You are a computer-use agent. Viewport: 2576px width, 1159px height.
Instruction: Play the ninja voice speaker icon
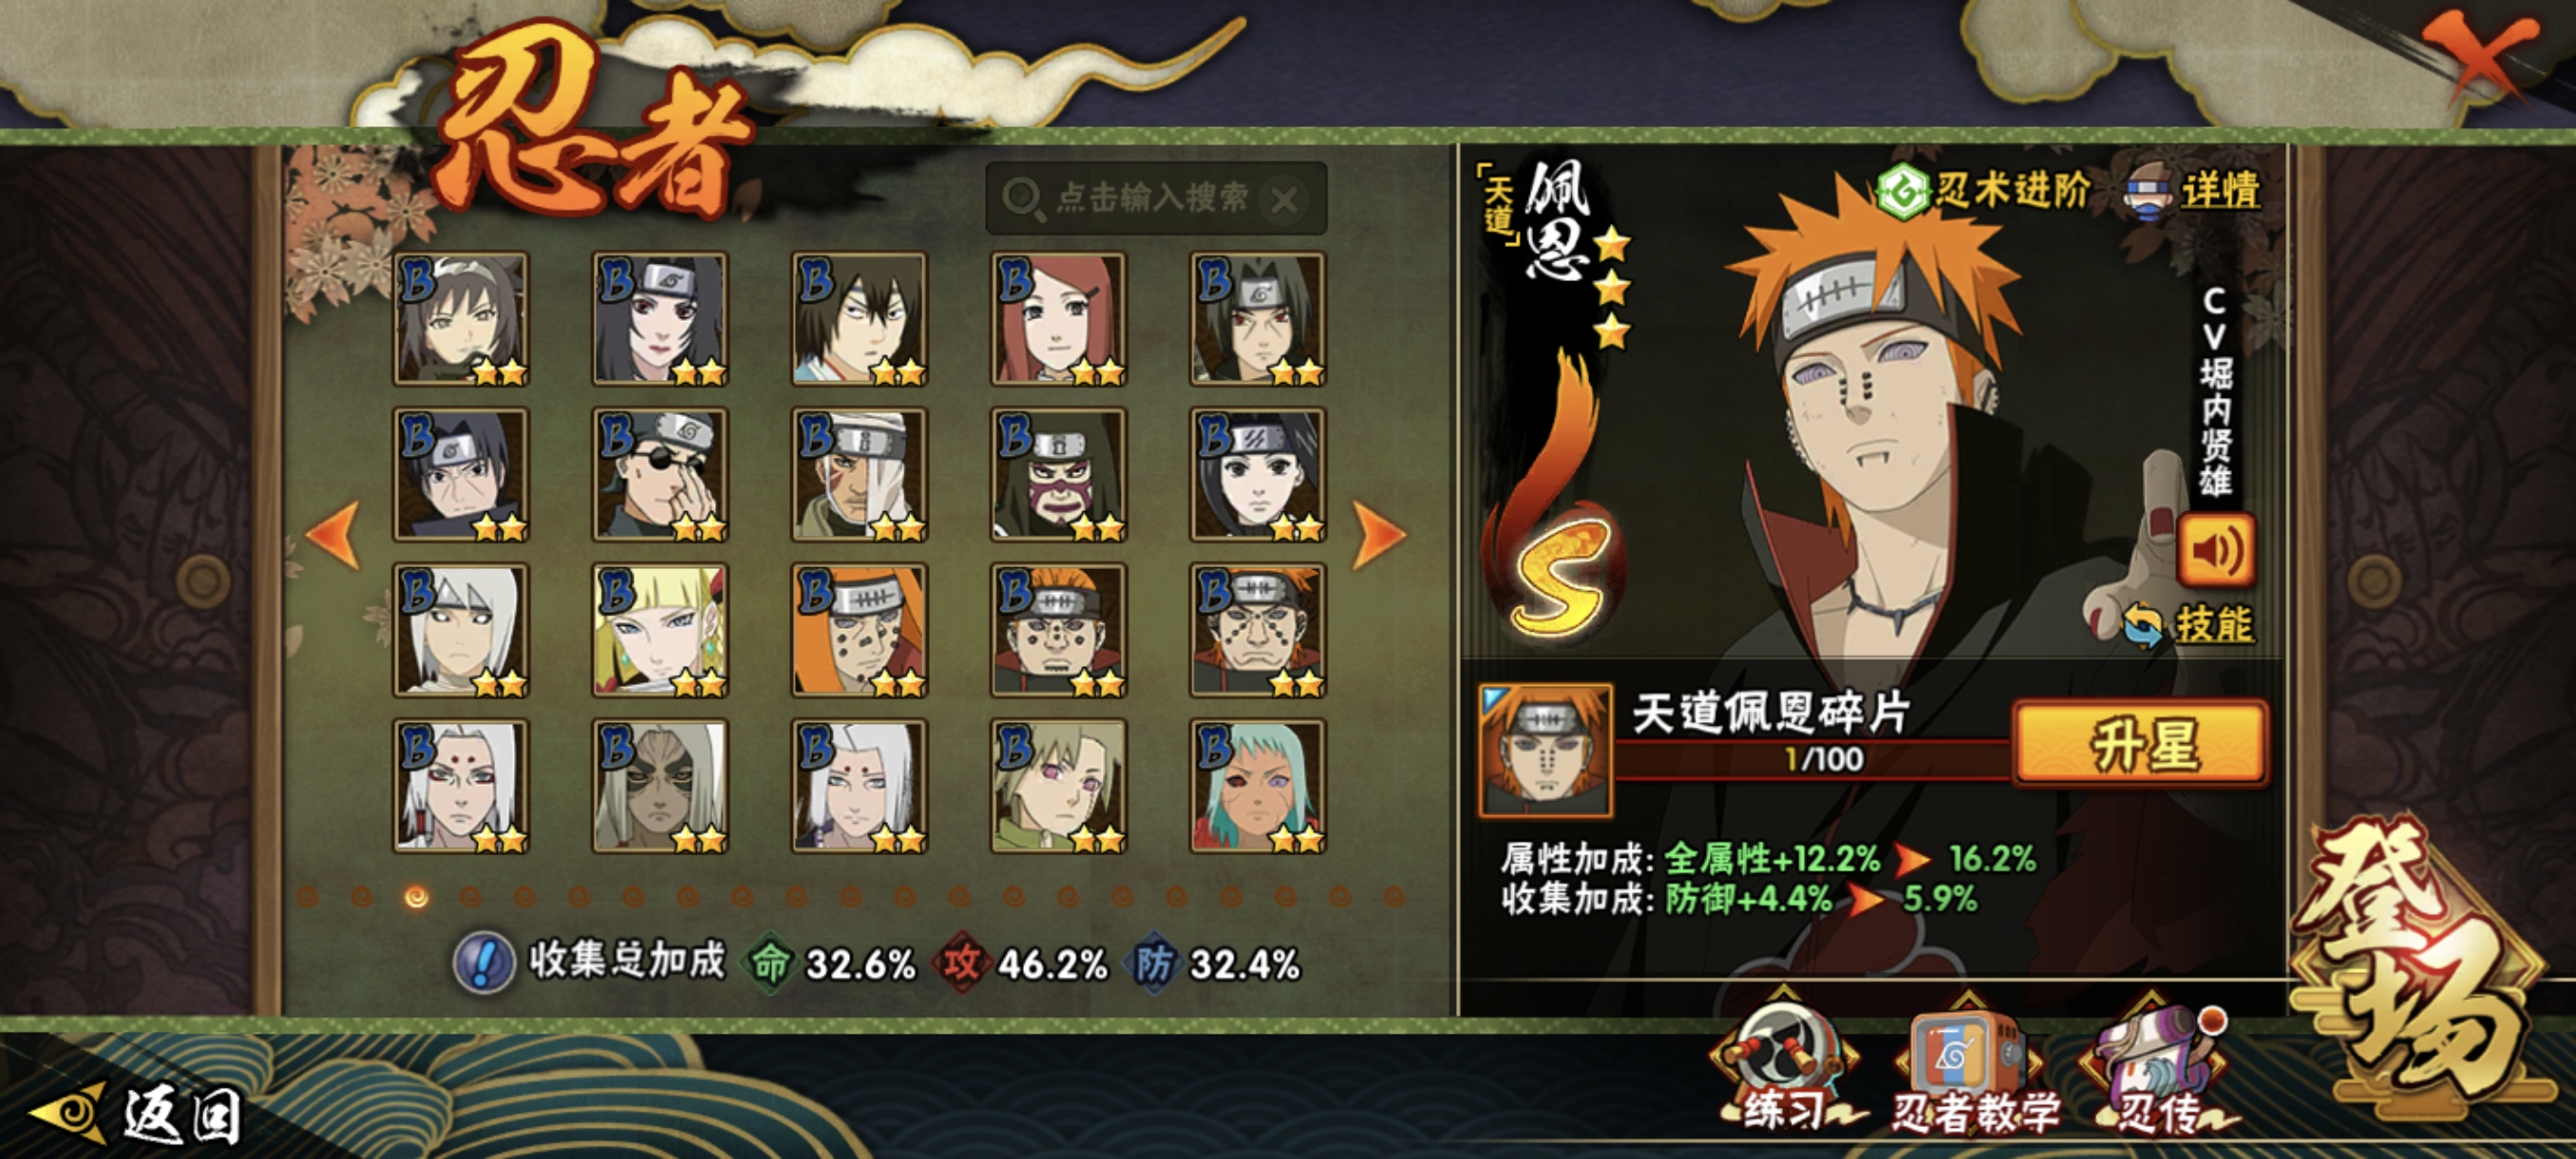coord(2215,550)
